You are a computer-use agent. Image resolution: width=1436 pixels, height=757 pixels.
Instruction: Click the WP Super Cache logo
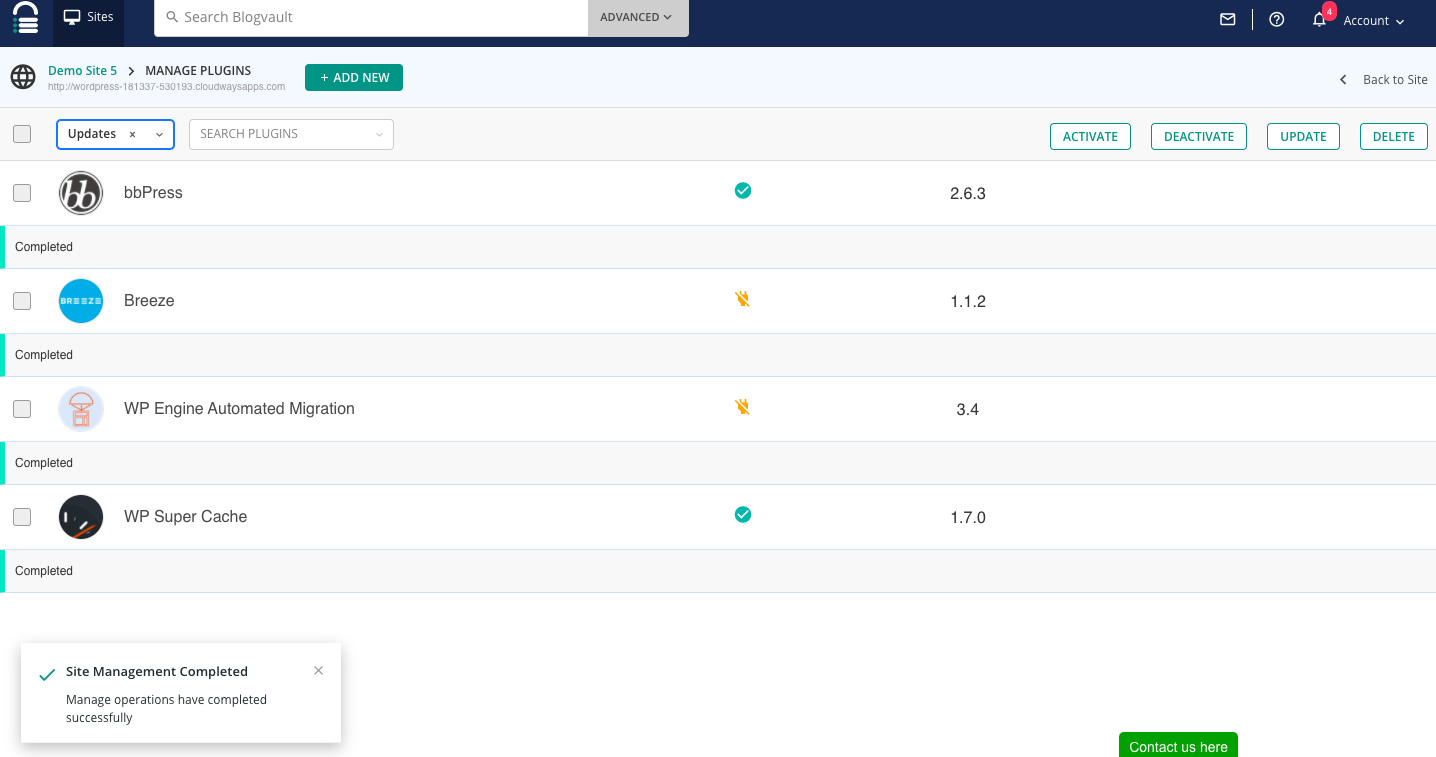tap(81, 517)
